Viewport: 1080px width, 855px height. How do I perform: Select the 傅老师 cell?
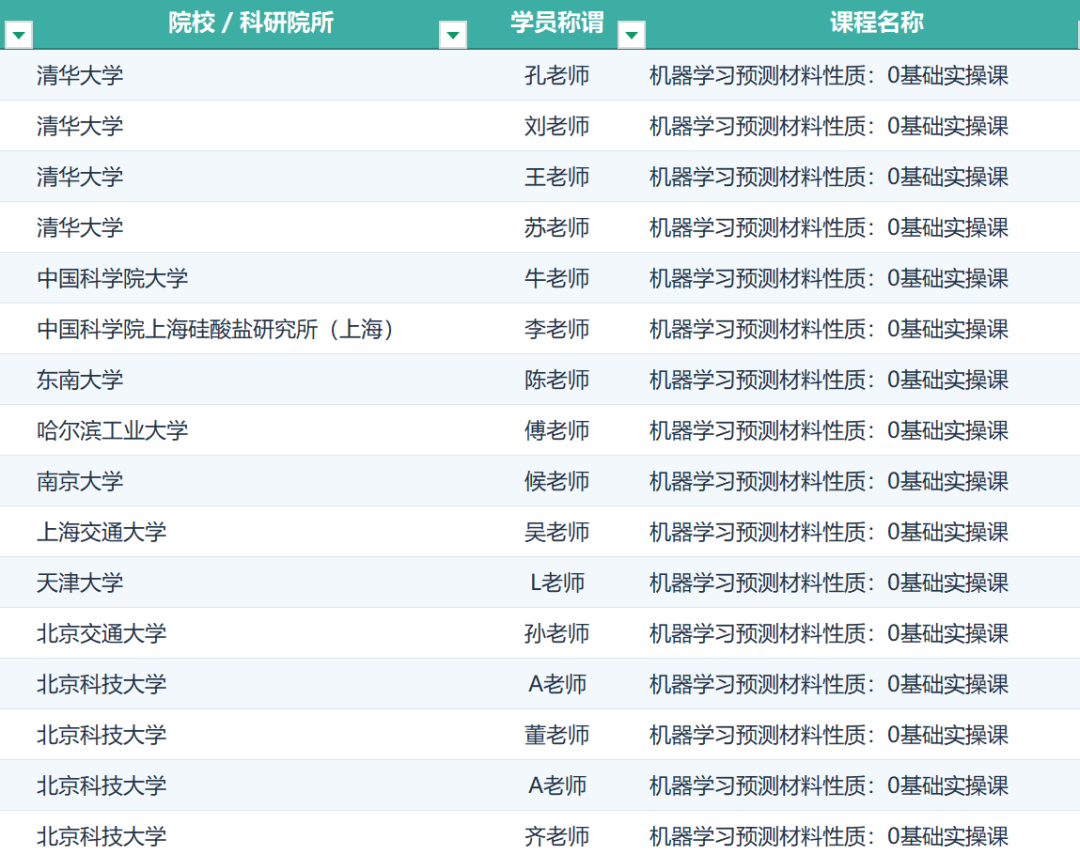point(557,431)
